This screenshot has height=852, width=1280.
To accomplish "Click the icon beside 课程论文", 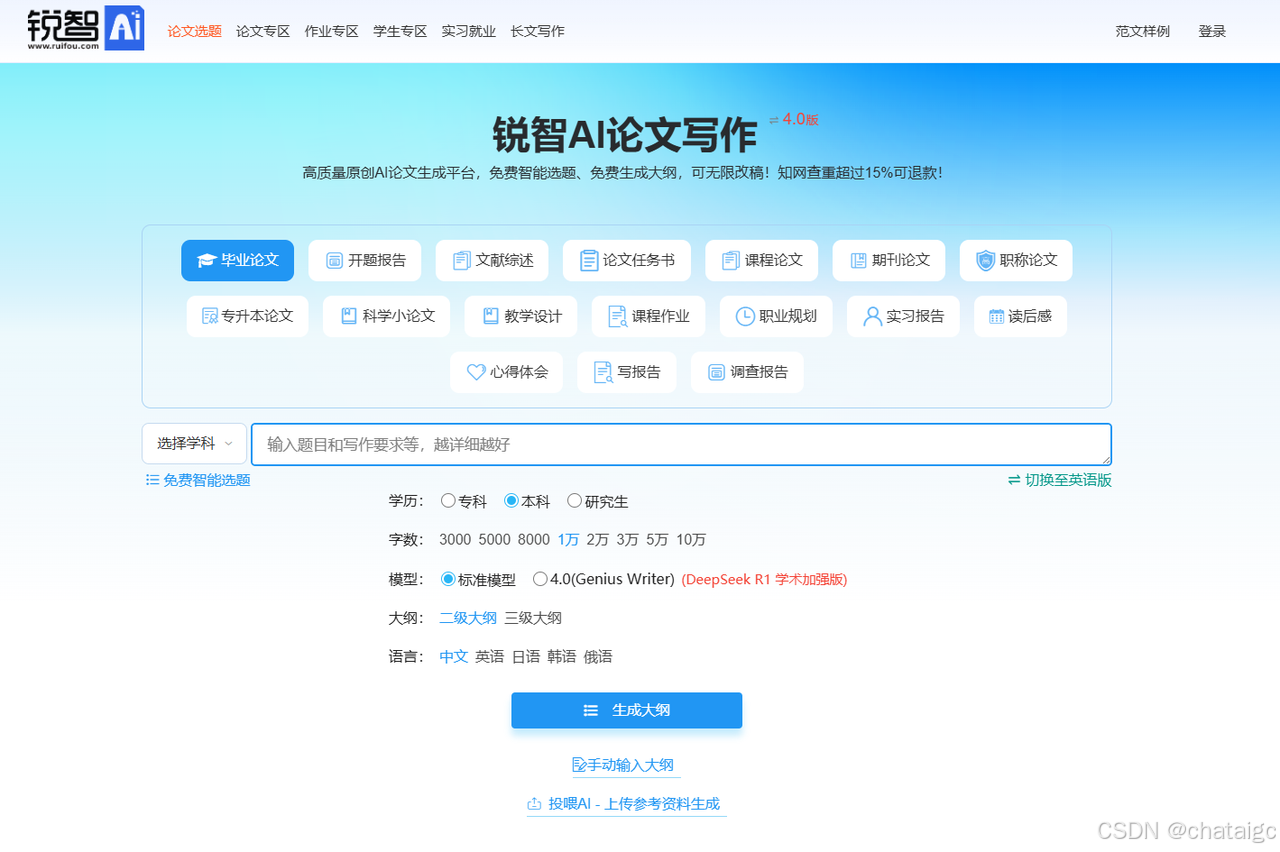I will click(731, 261).
